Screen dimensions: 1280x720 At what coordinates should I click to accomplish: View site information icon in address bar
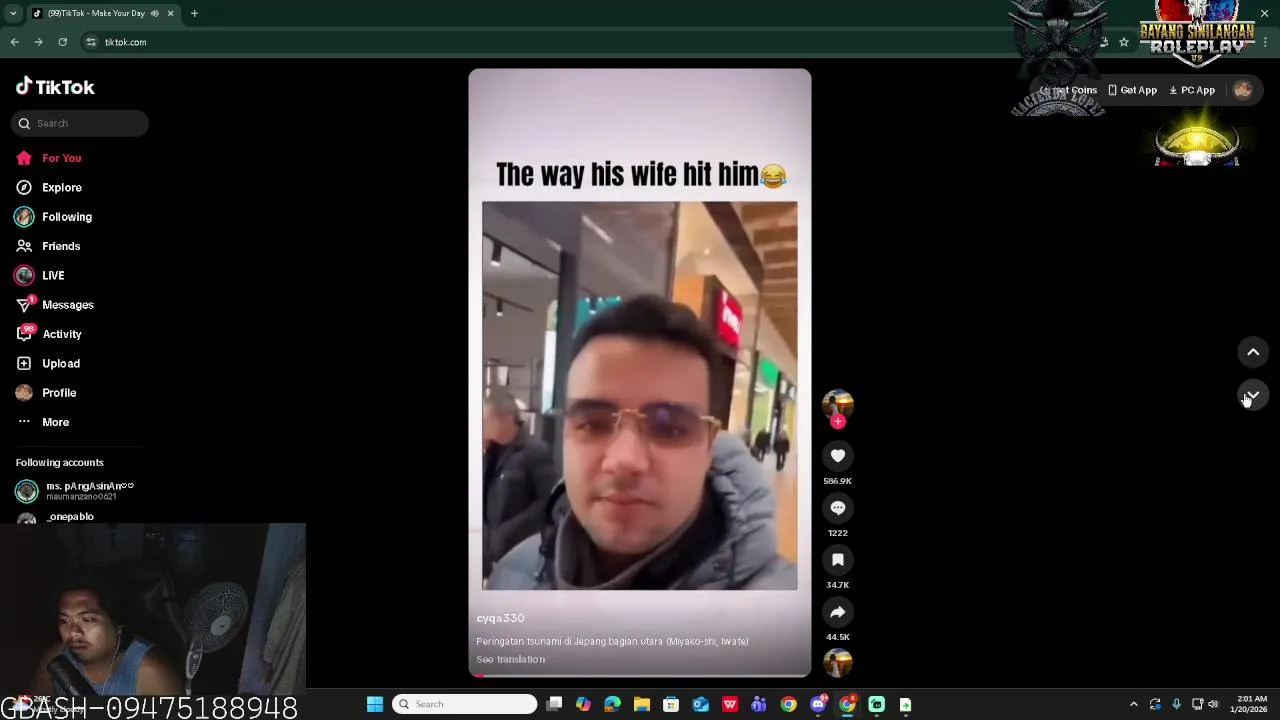[91, 42]
